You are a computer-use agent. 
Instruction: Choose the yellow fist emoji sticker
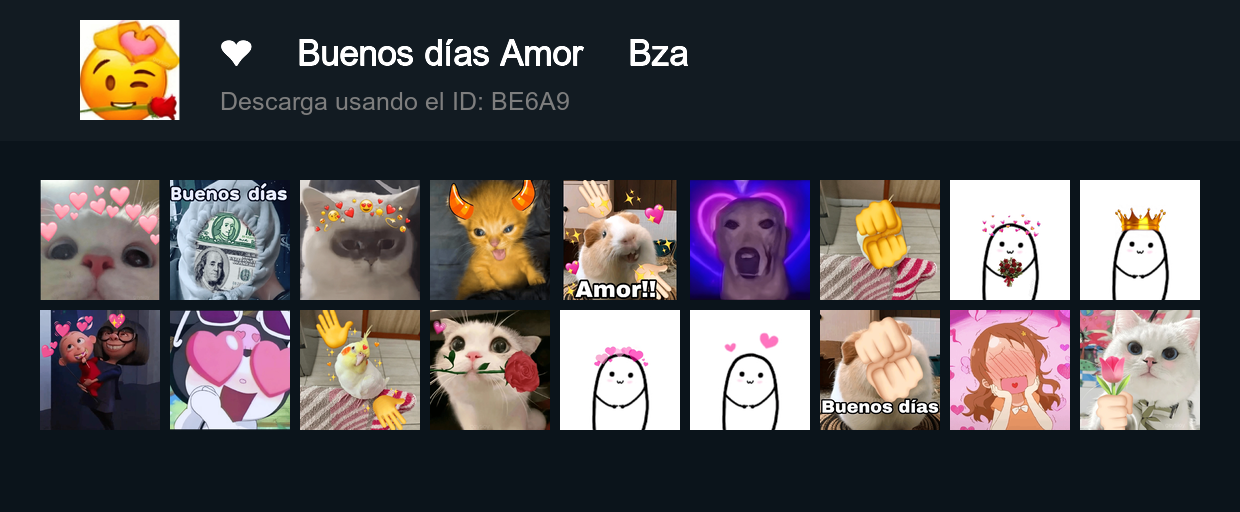(880, 240)
